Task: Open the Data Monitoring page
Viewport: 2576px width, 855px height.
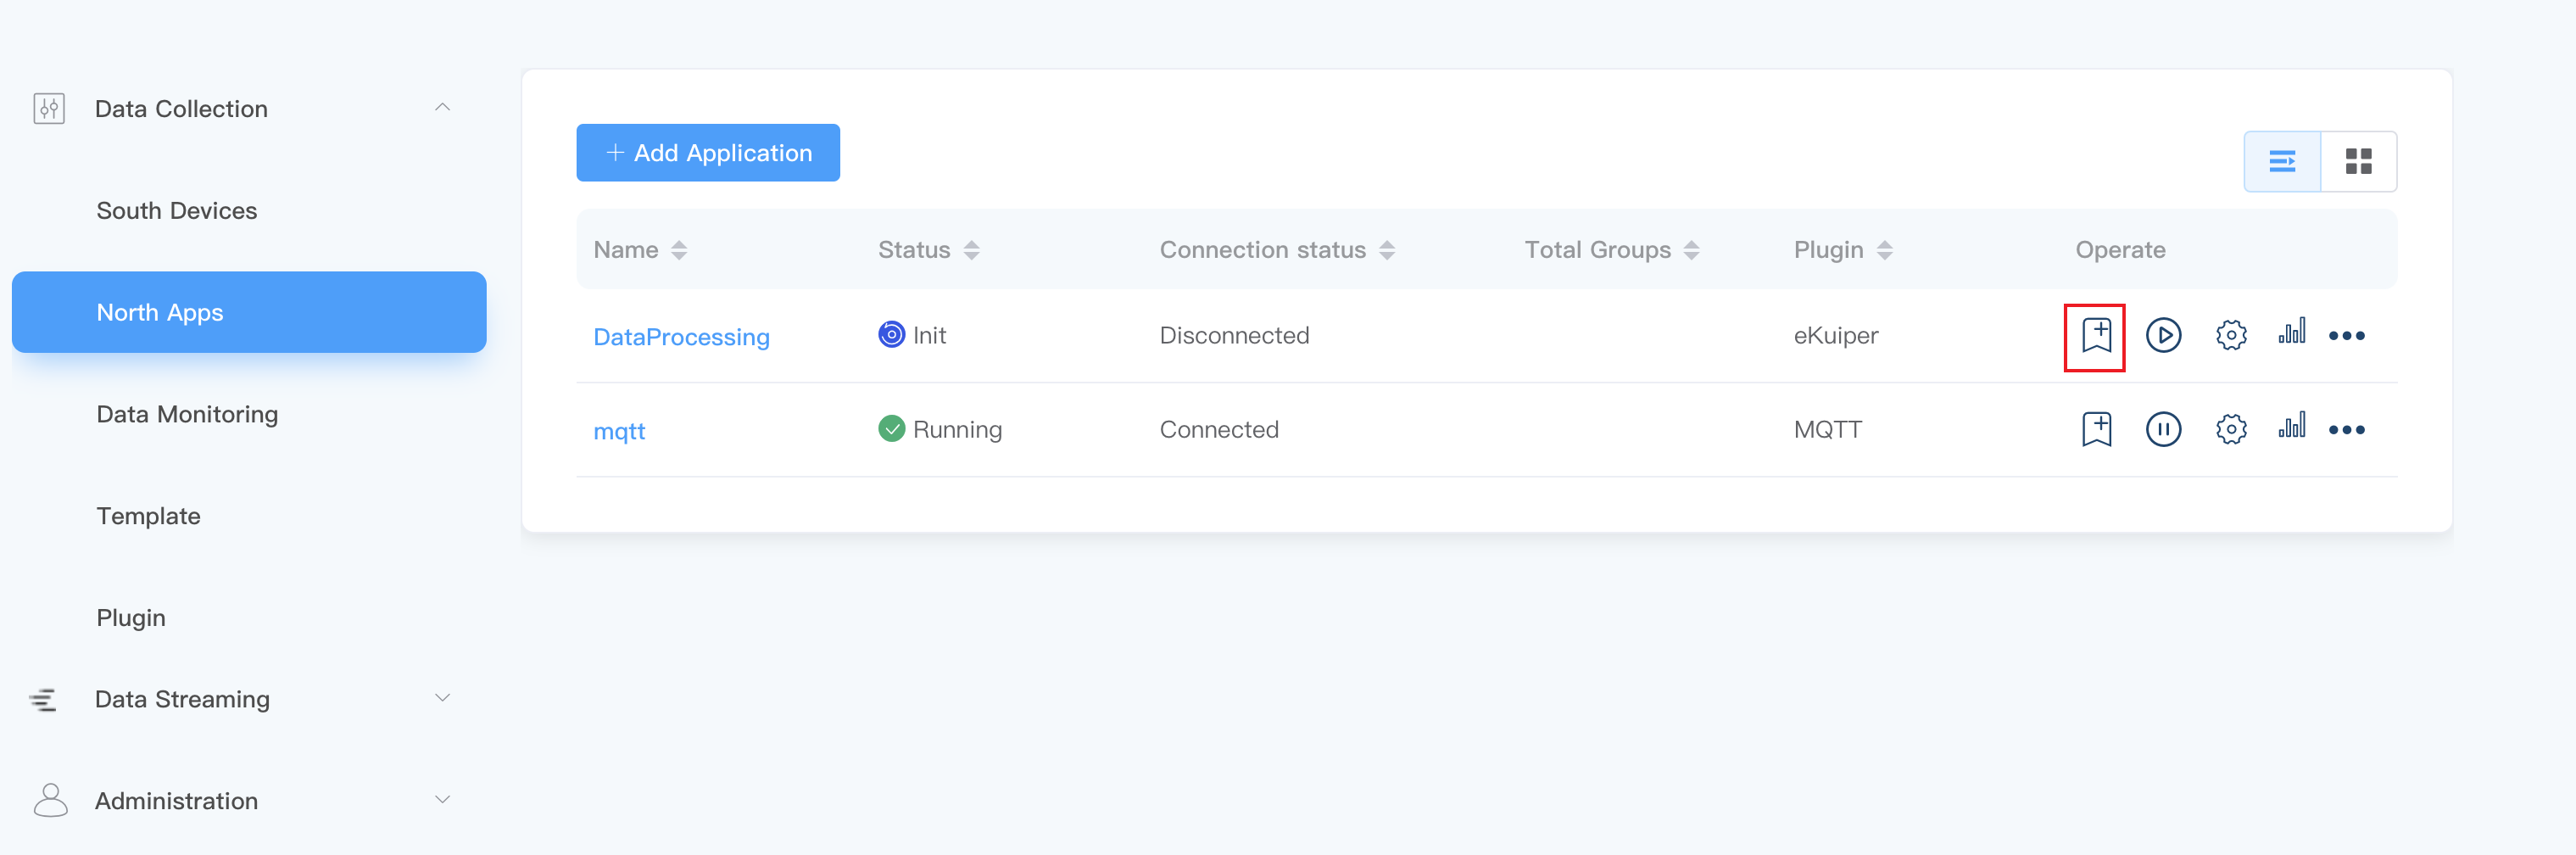Action: click(x=187, y=413)
